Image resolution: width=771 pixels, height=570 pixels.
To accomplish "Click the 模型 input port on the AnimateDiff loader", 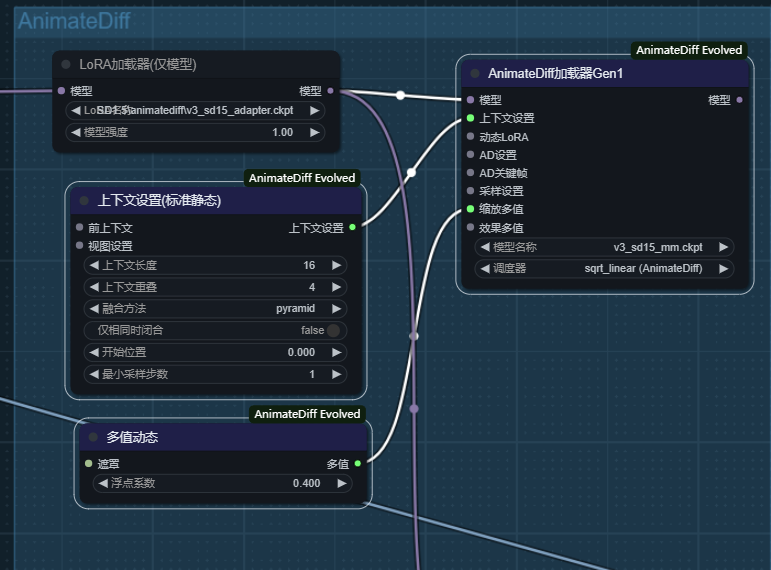I will 470,100.
